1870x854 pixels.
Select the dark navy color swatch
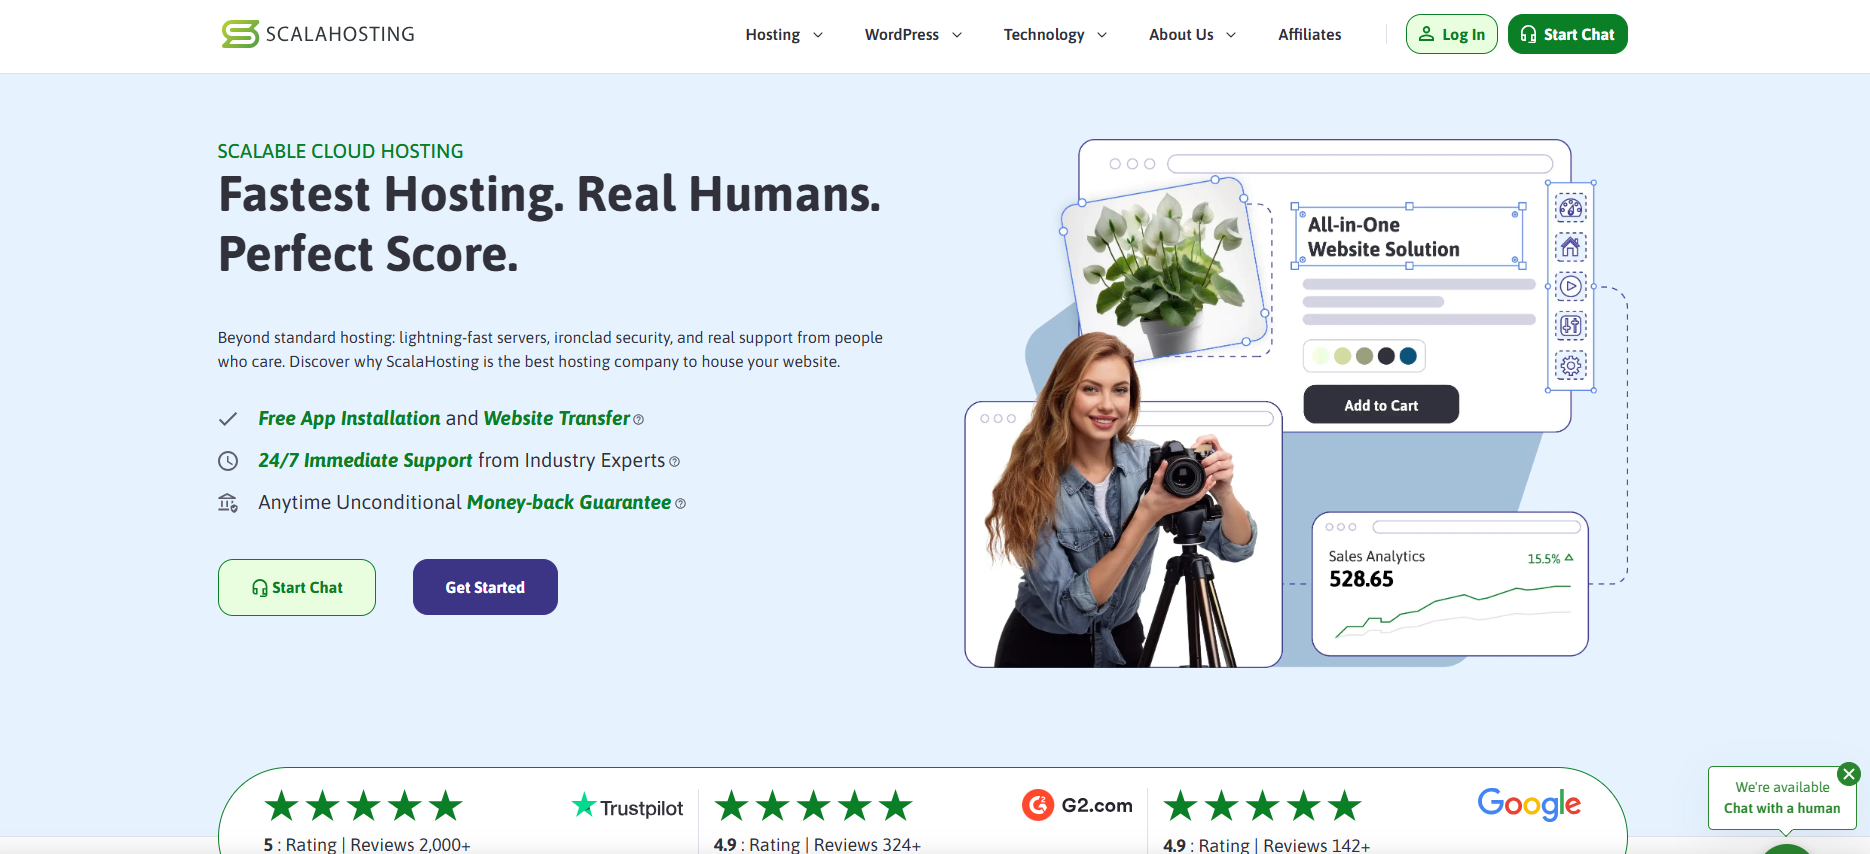(x=1386, y=356)
